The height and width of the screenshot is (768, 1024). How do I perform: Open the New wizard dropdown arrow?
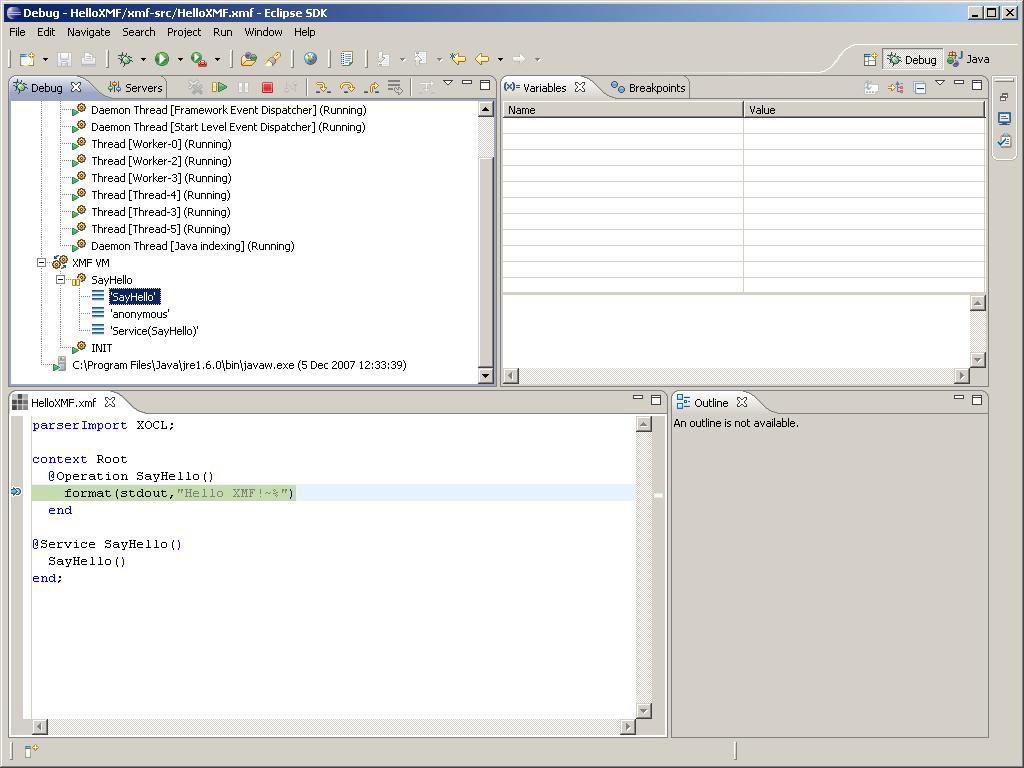[x=45, y=59]
